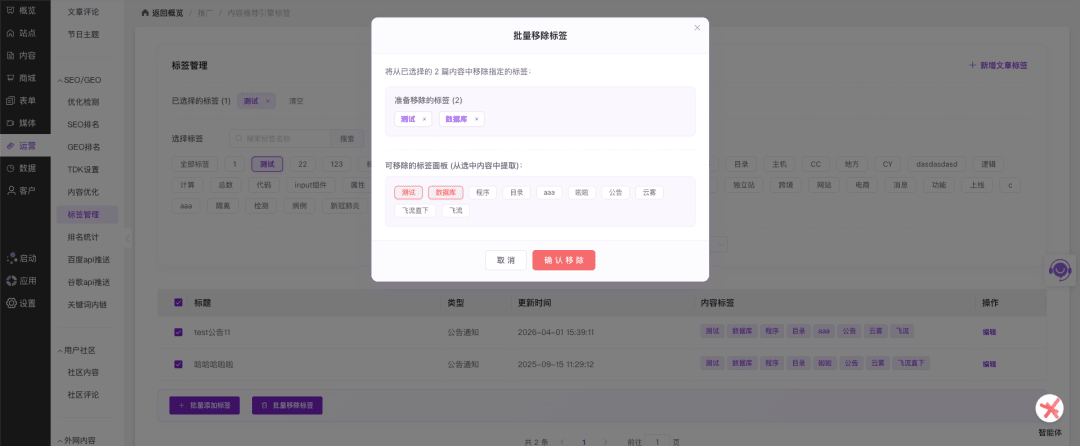
Task: Click 清空 next to selected tags
Action: point(296,100)
